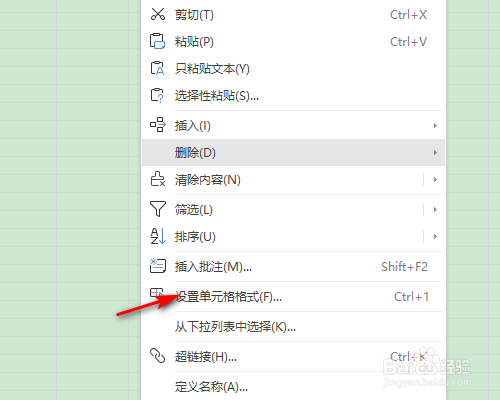Click the Clear Contents eraser icon
The width and height of the screenshot is (500, 400).
tap(158, 179)
